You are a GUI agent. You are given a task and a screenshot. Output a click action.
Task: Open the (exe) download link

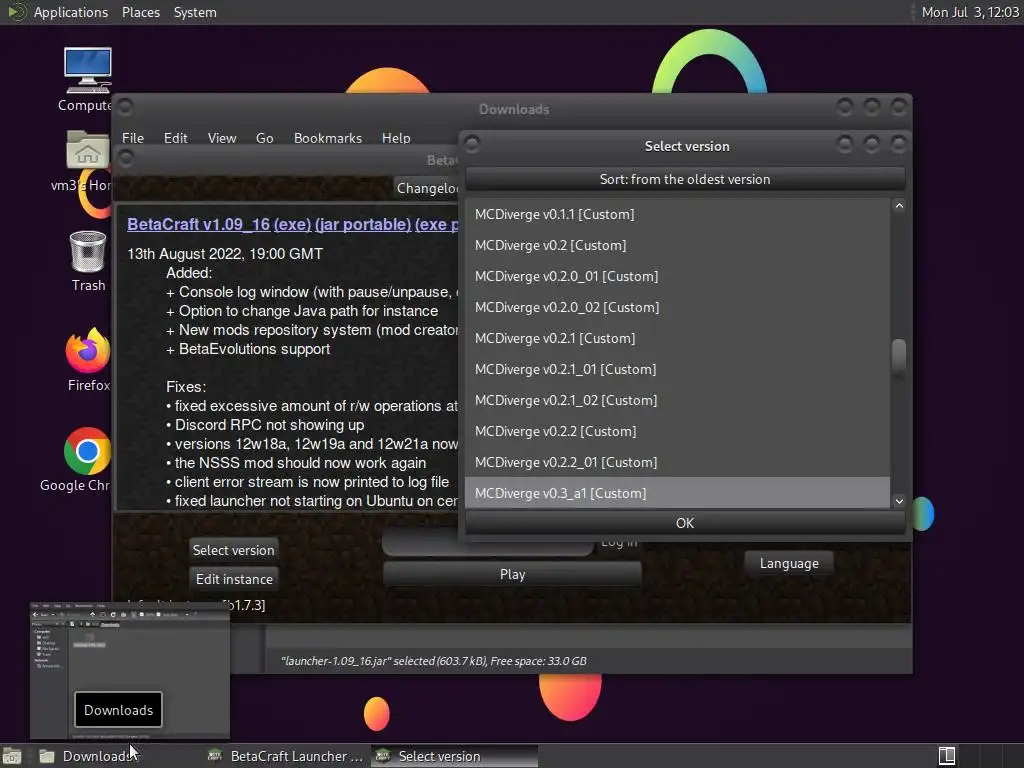point(292,224)
